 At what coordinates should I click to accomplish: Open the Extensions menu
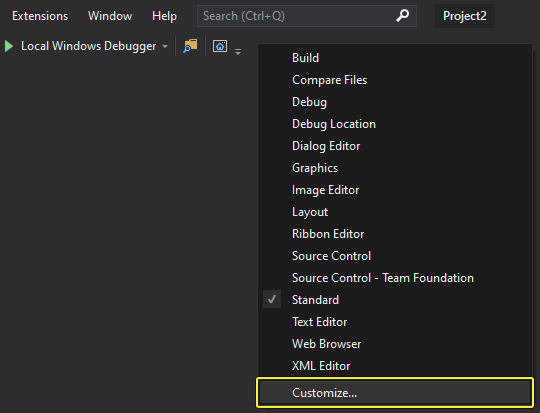point(40,16)
